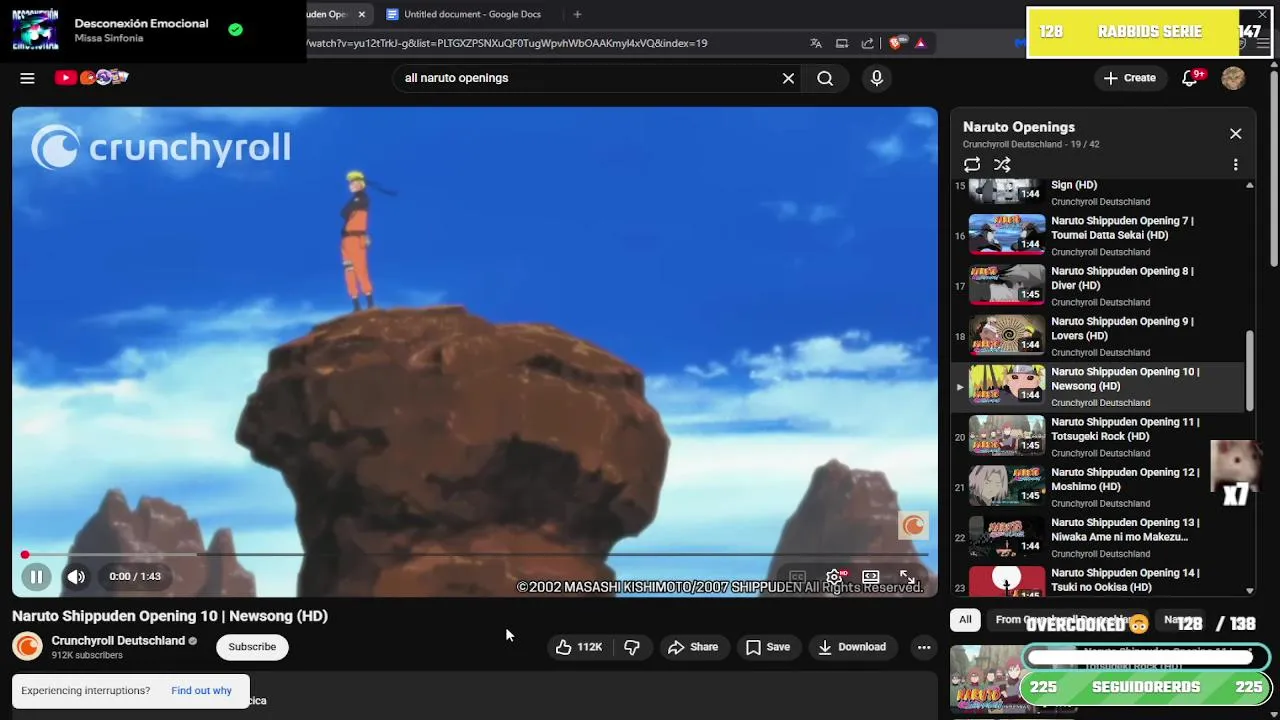Open player settings gear

[834, 577]
